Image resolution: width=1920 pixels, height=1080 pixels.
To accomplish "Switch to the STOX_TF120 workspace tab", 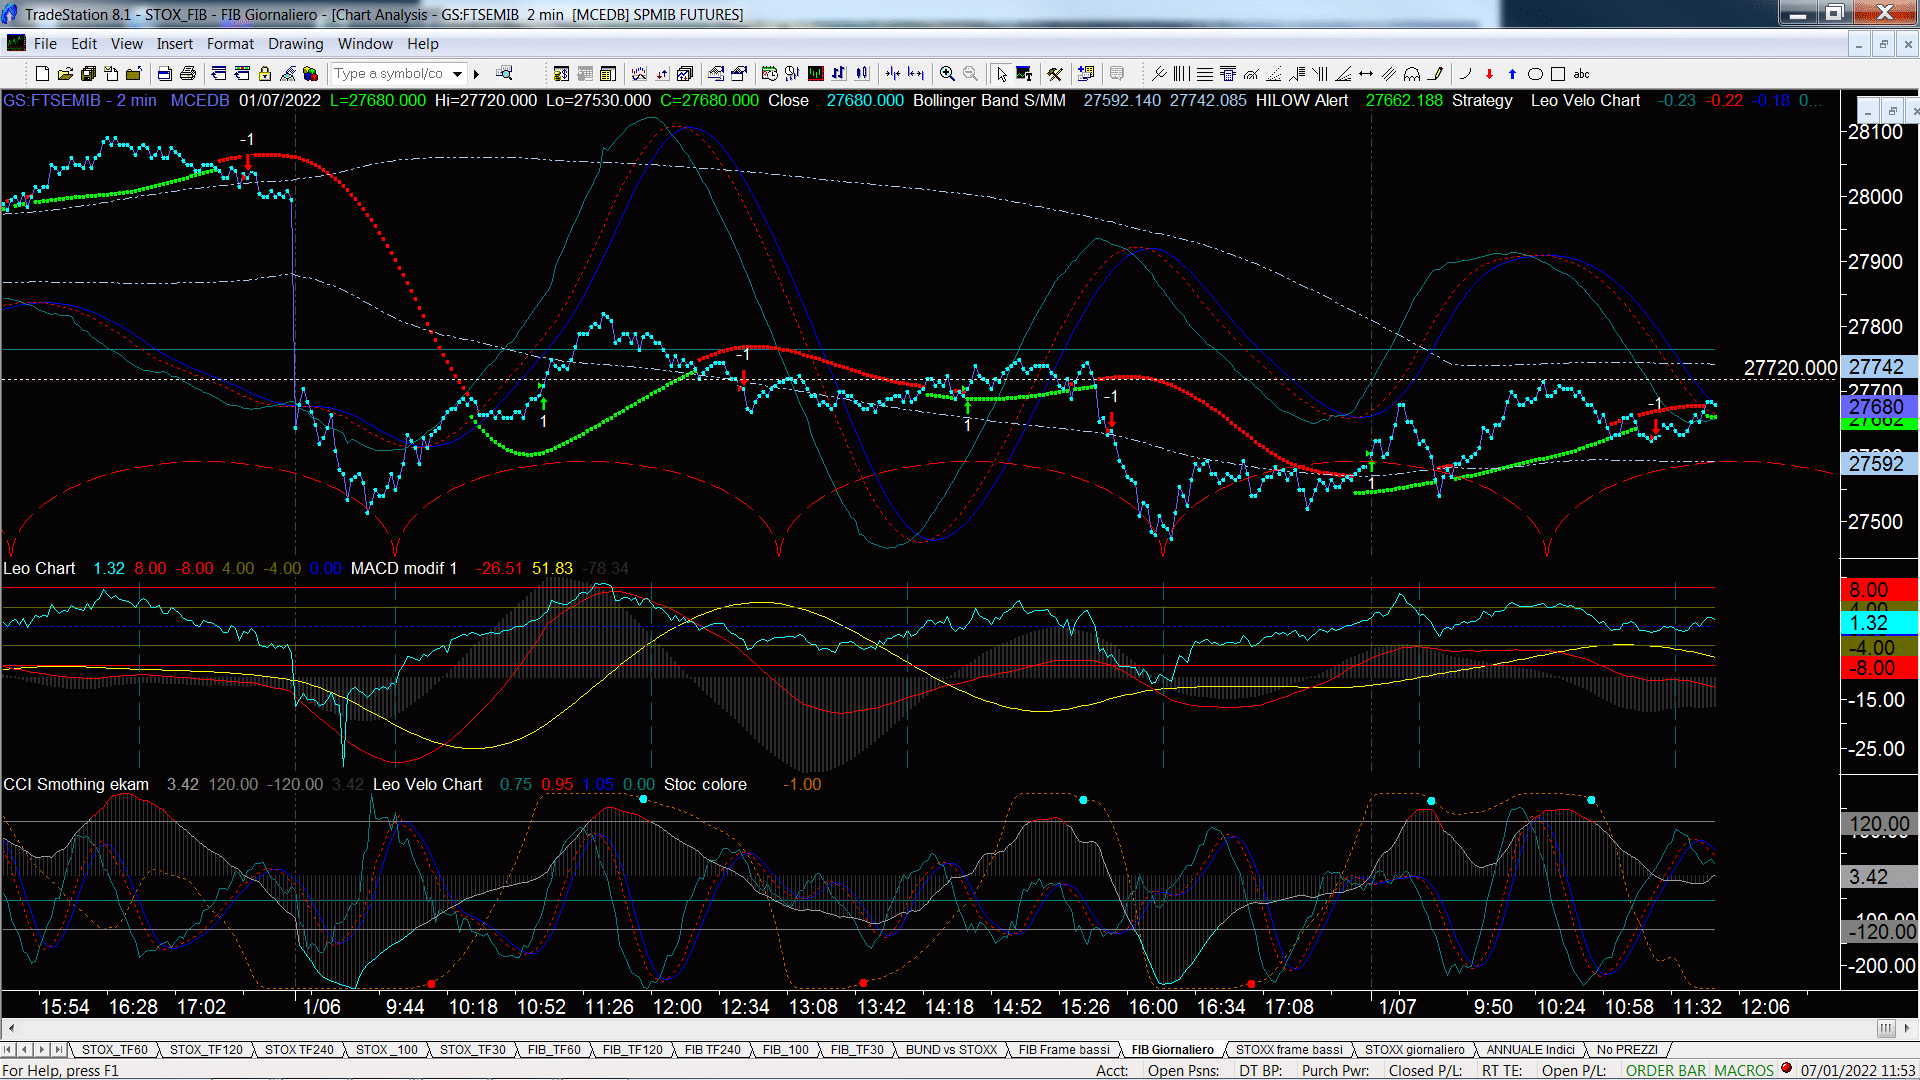I will coord(206,1049).
